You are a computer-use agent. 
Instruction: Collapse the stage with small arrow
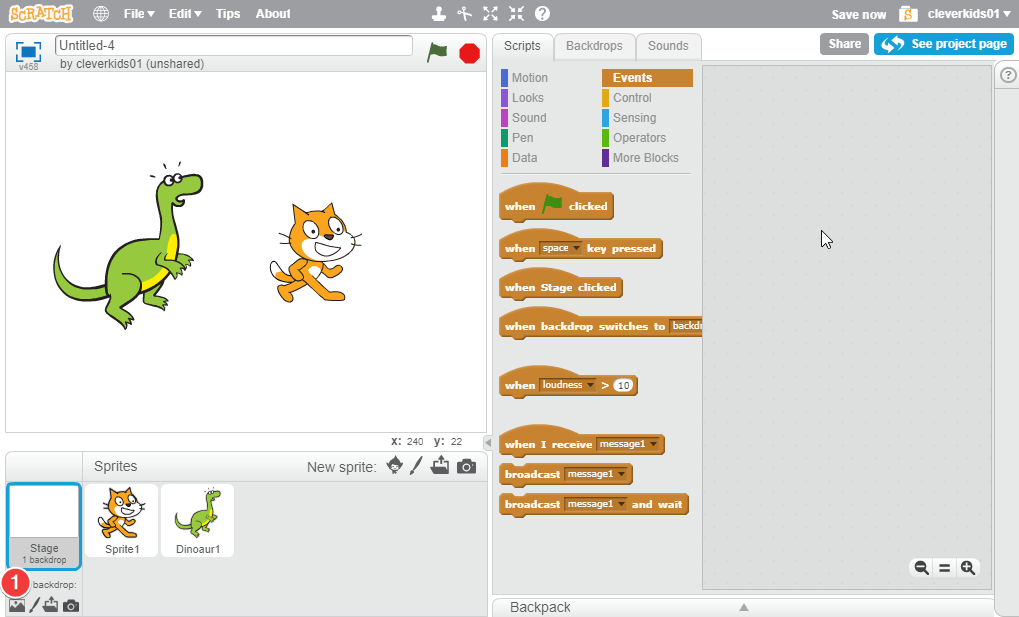(x=488, y=443)
